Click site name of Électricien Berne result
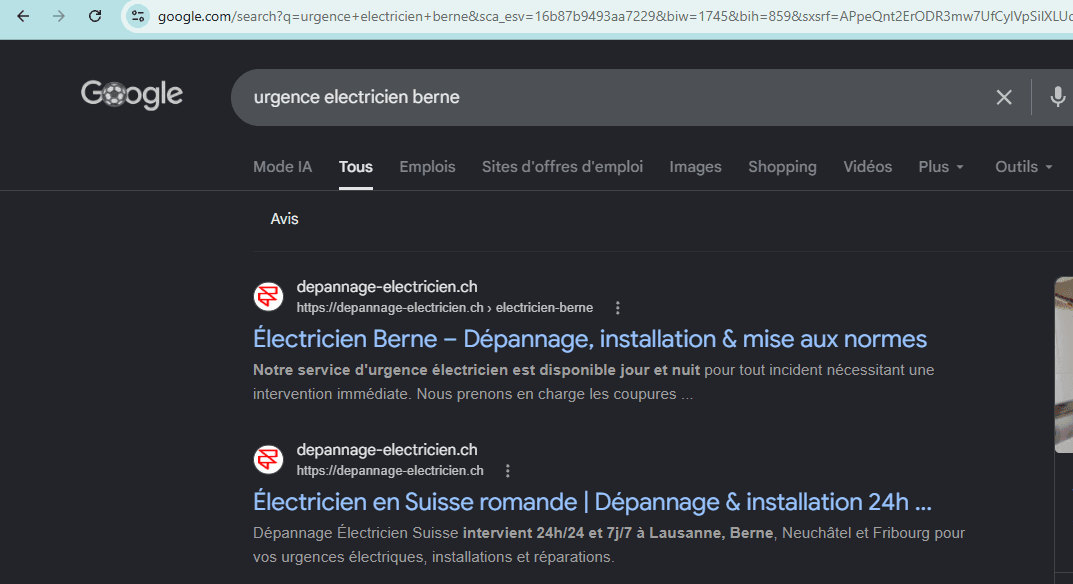1073x584 pixels. click(387, 287)
